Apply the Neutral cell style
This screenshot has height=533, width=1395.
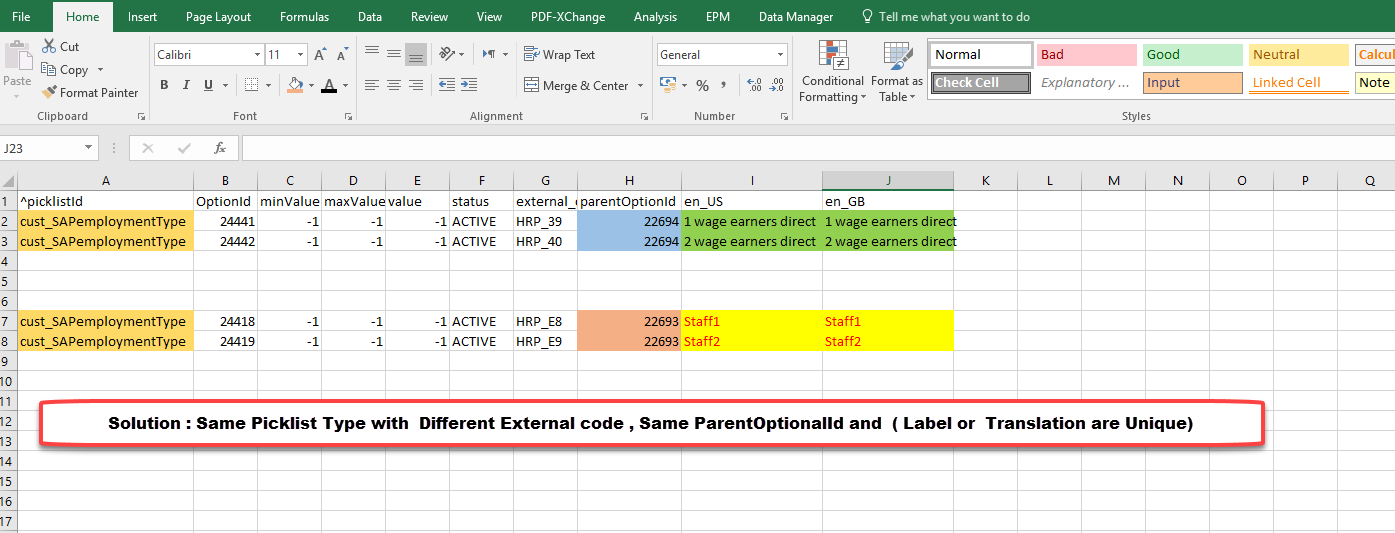tap(1299, 55)
